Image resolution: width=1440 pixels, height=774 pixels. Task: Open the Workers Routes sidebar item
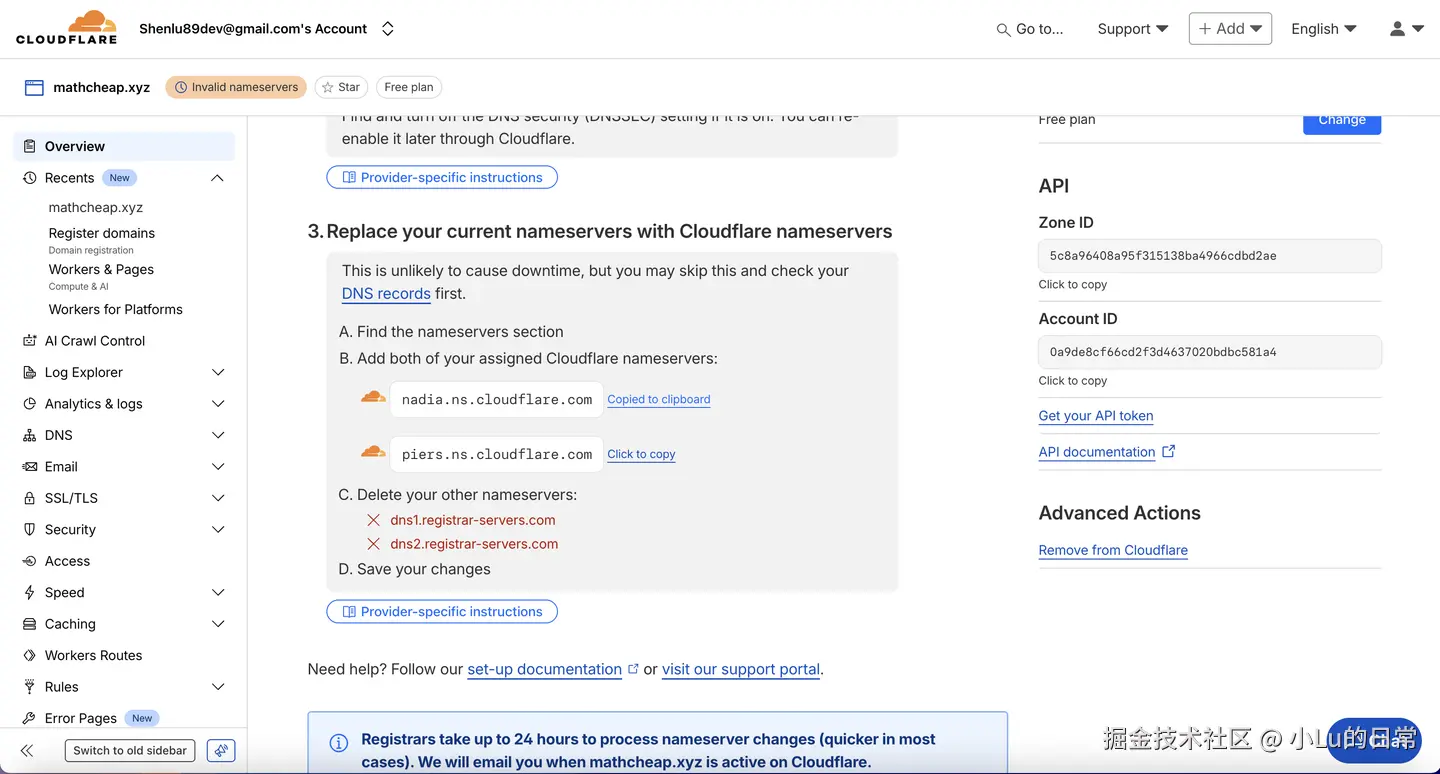click(93, 656)
